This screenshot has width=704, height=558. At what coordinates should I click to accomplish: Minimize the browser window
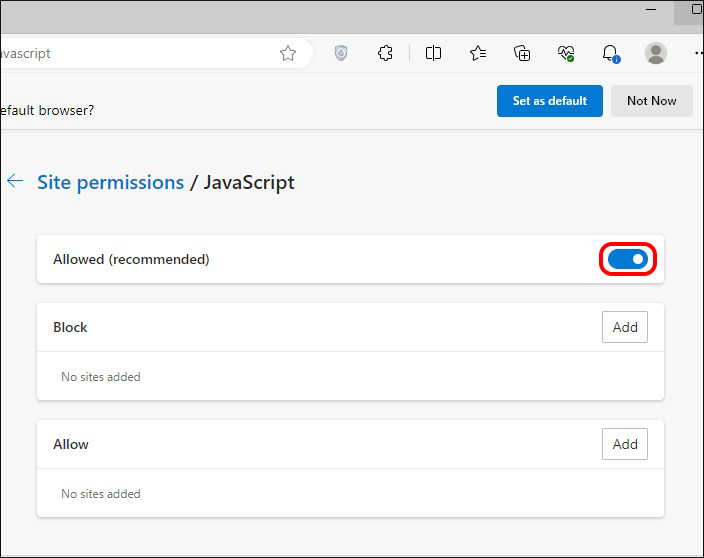tap(651, 9)
